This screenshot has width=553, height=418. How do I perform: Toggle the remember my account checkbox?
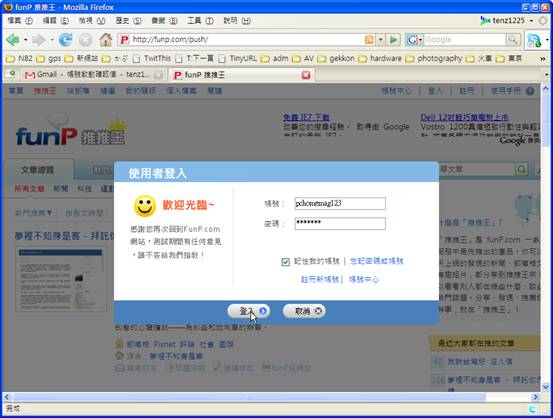[x=286, y=261]
